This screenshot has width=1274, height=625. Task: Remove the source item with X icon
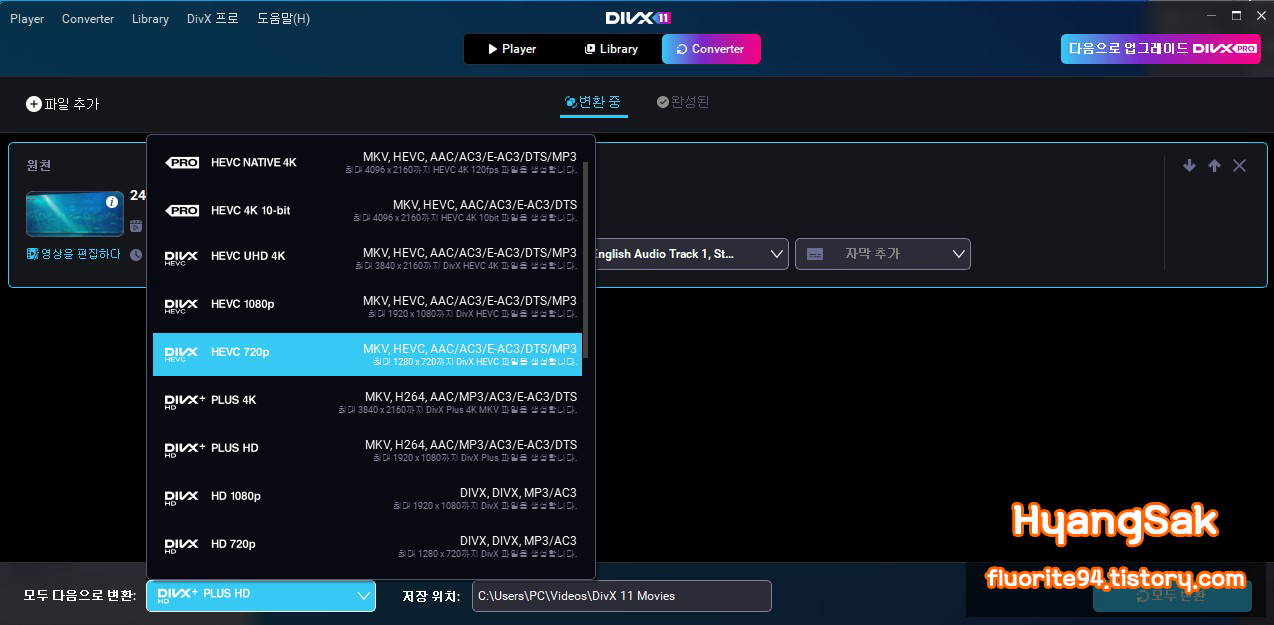[x=1239, y=166]
